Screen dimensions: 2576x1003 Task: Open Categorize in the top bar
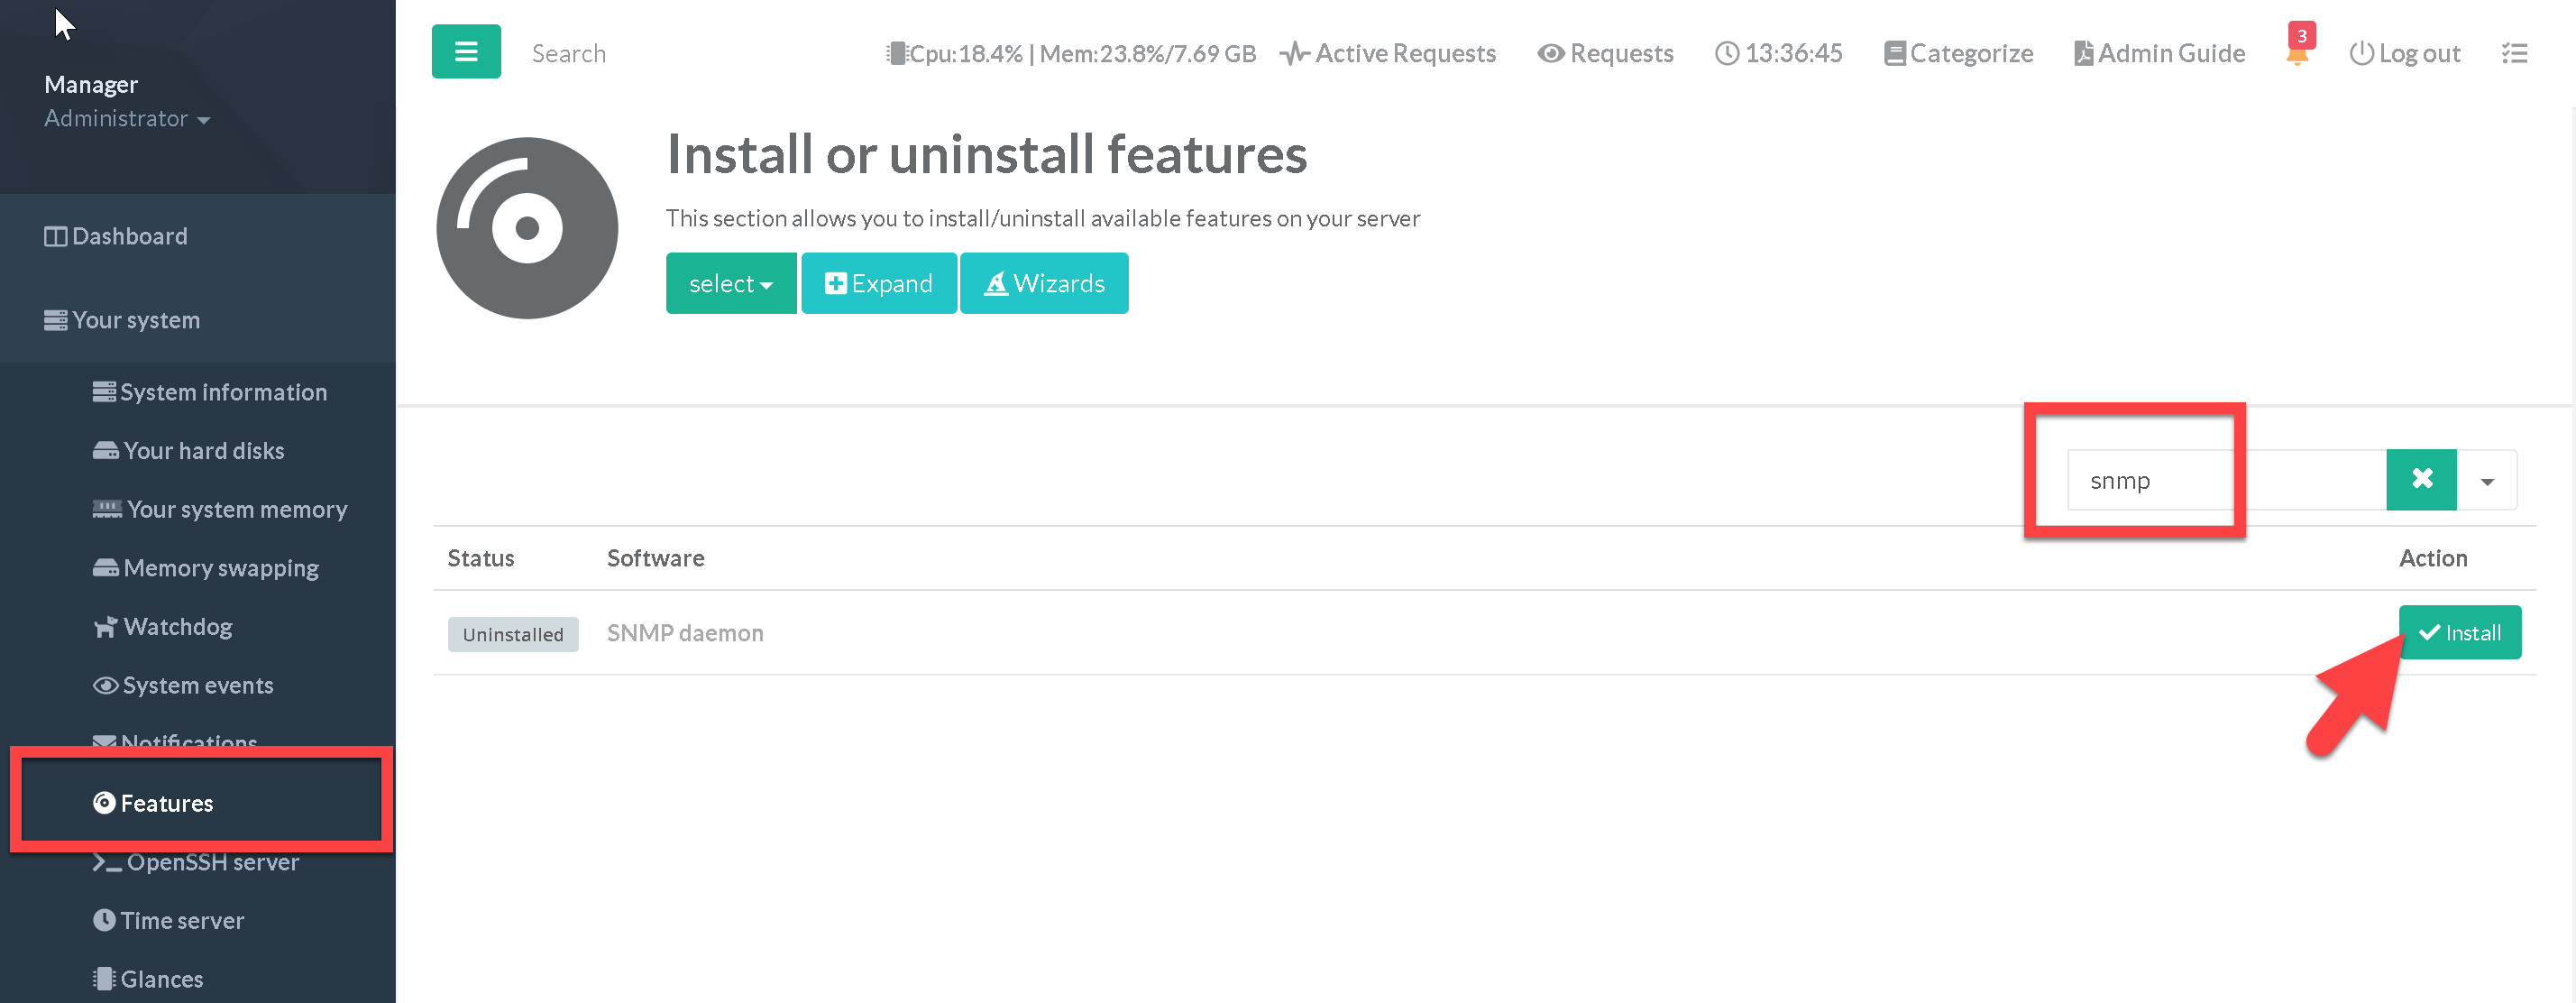(x=1958, y=53)
